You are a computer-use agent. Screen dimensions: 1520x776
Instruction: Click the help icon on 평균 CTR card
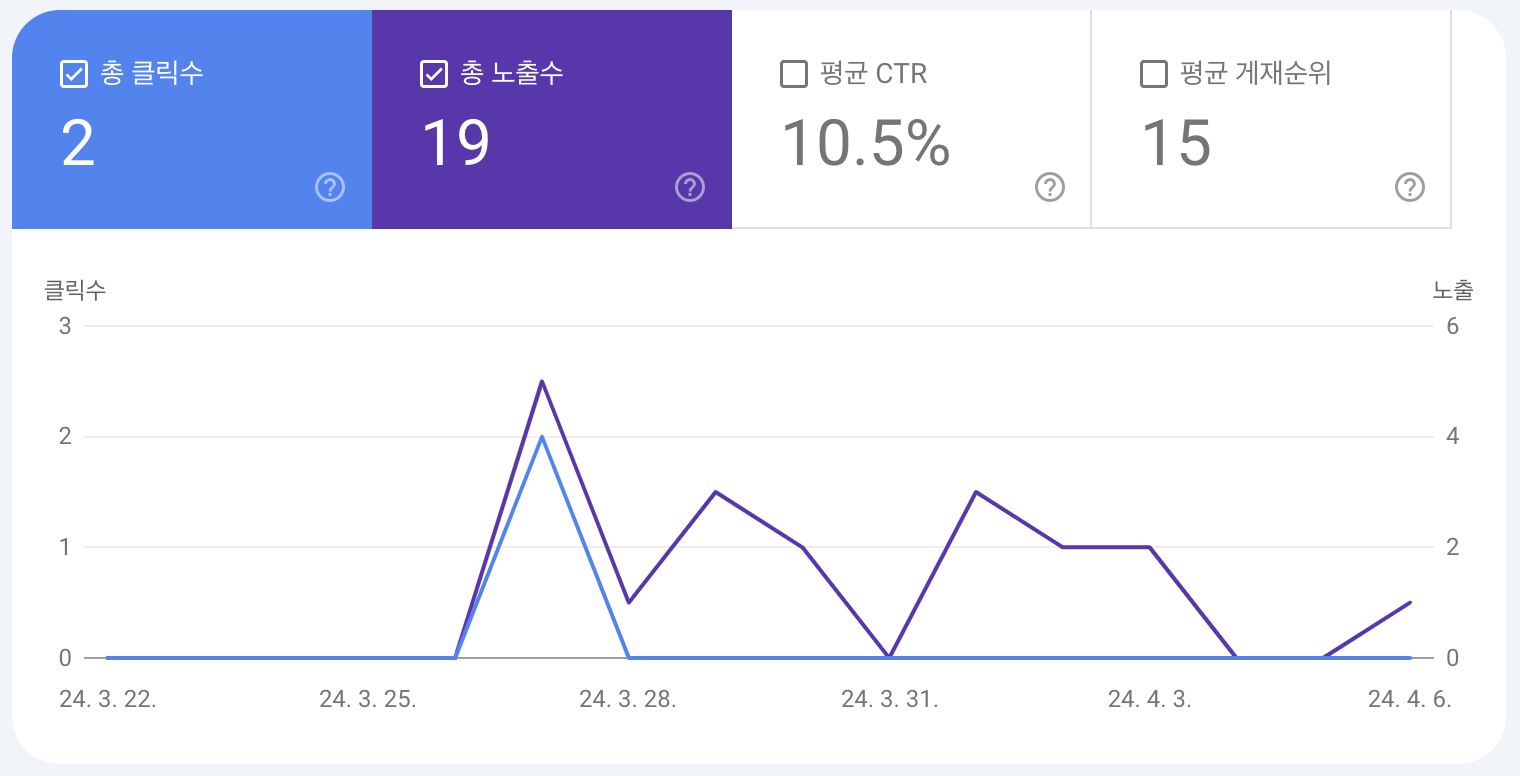click(1050, 187)
